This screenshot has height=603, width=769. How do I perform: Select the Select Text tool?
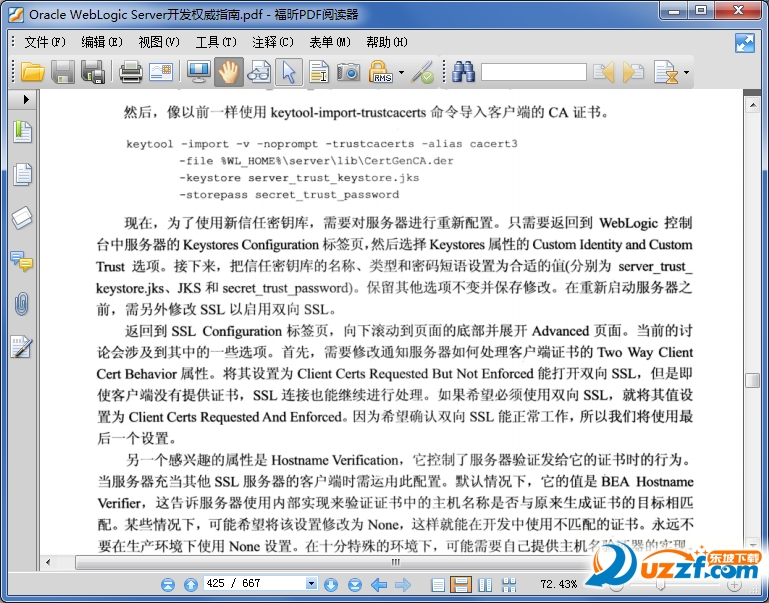tap(319, 73)
